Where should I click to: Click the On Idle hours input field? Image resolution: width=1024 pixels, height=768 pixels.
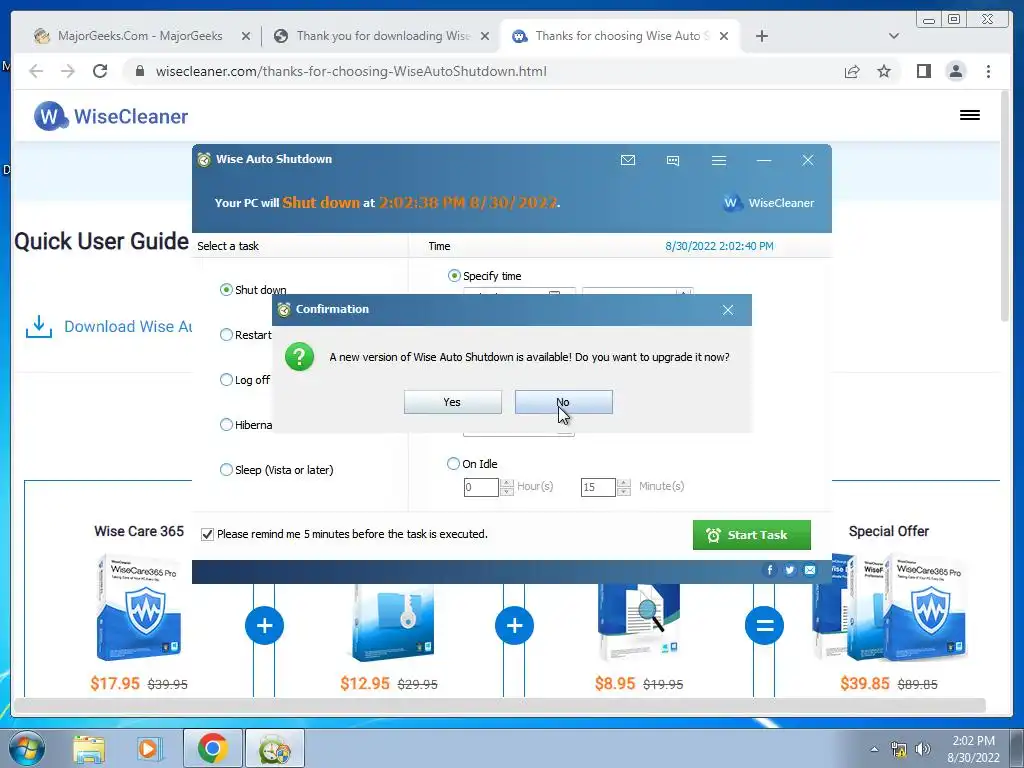tap(481, 487)
